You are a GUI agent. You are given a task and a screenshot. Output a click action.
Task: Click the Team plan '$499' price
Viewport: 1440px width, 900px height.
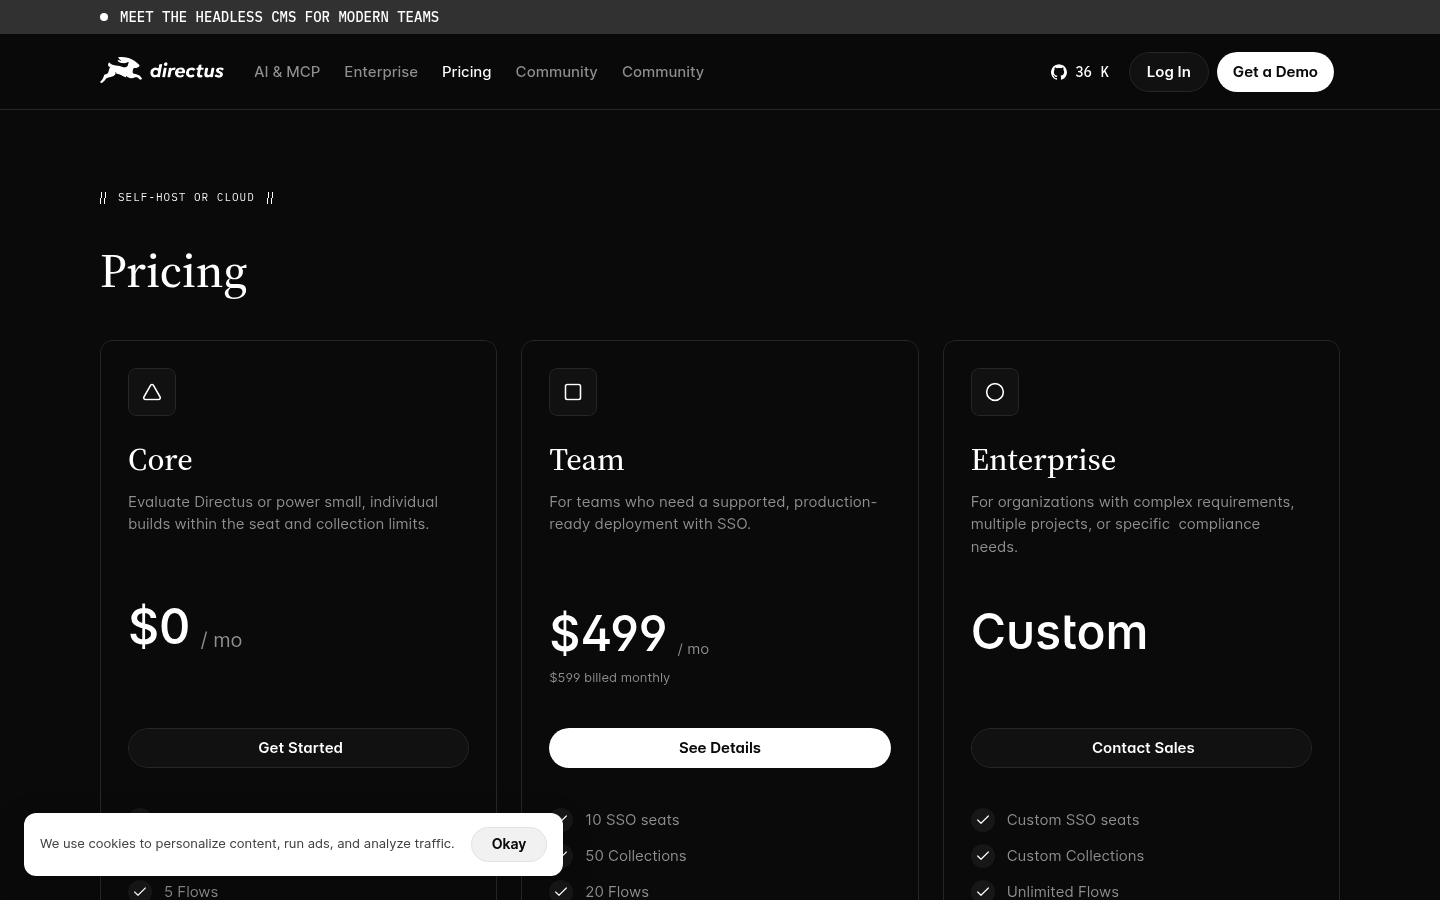click(x=608, y=633)
